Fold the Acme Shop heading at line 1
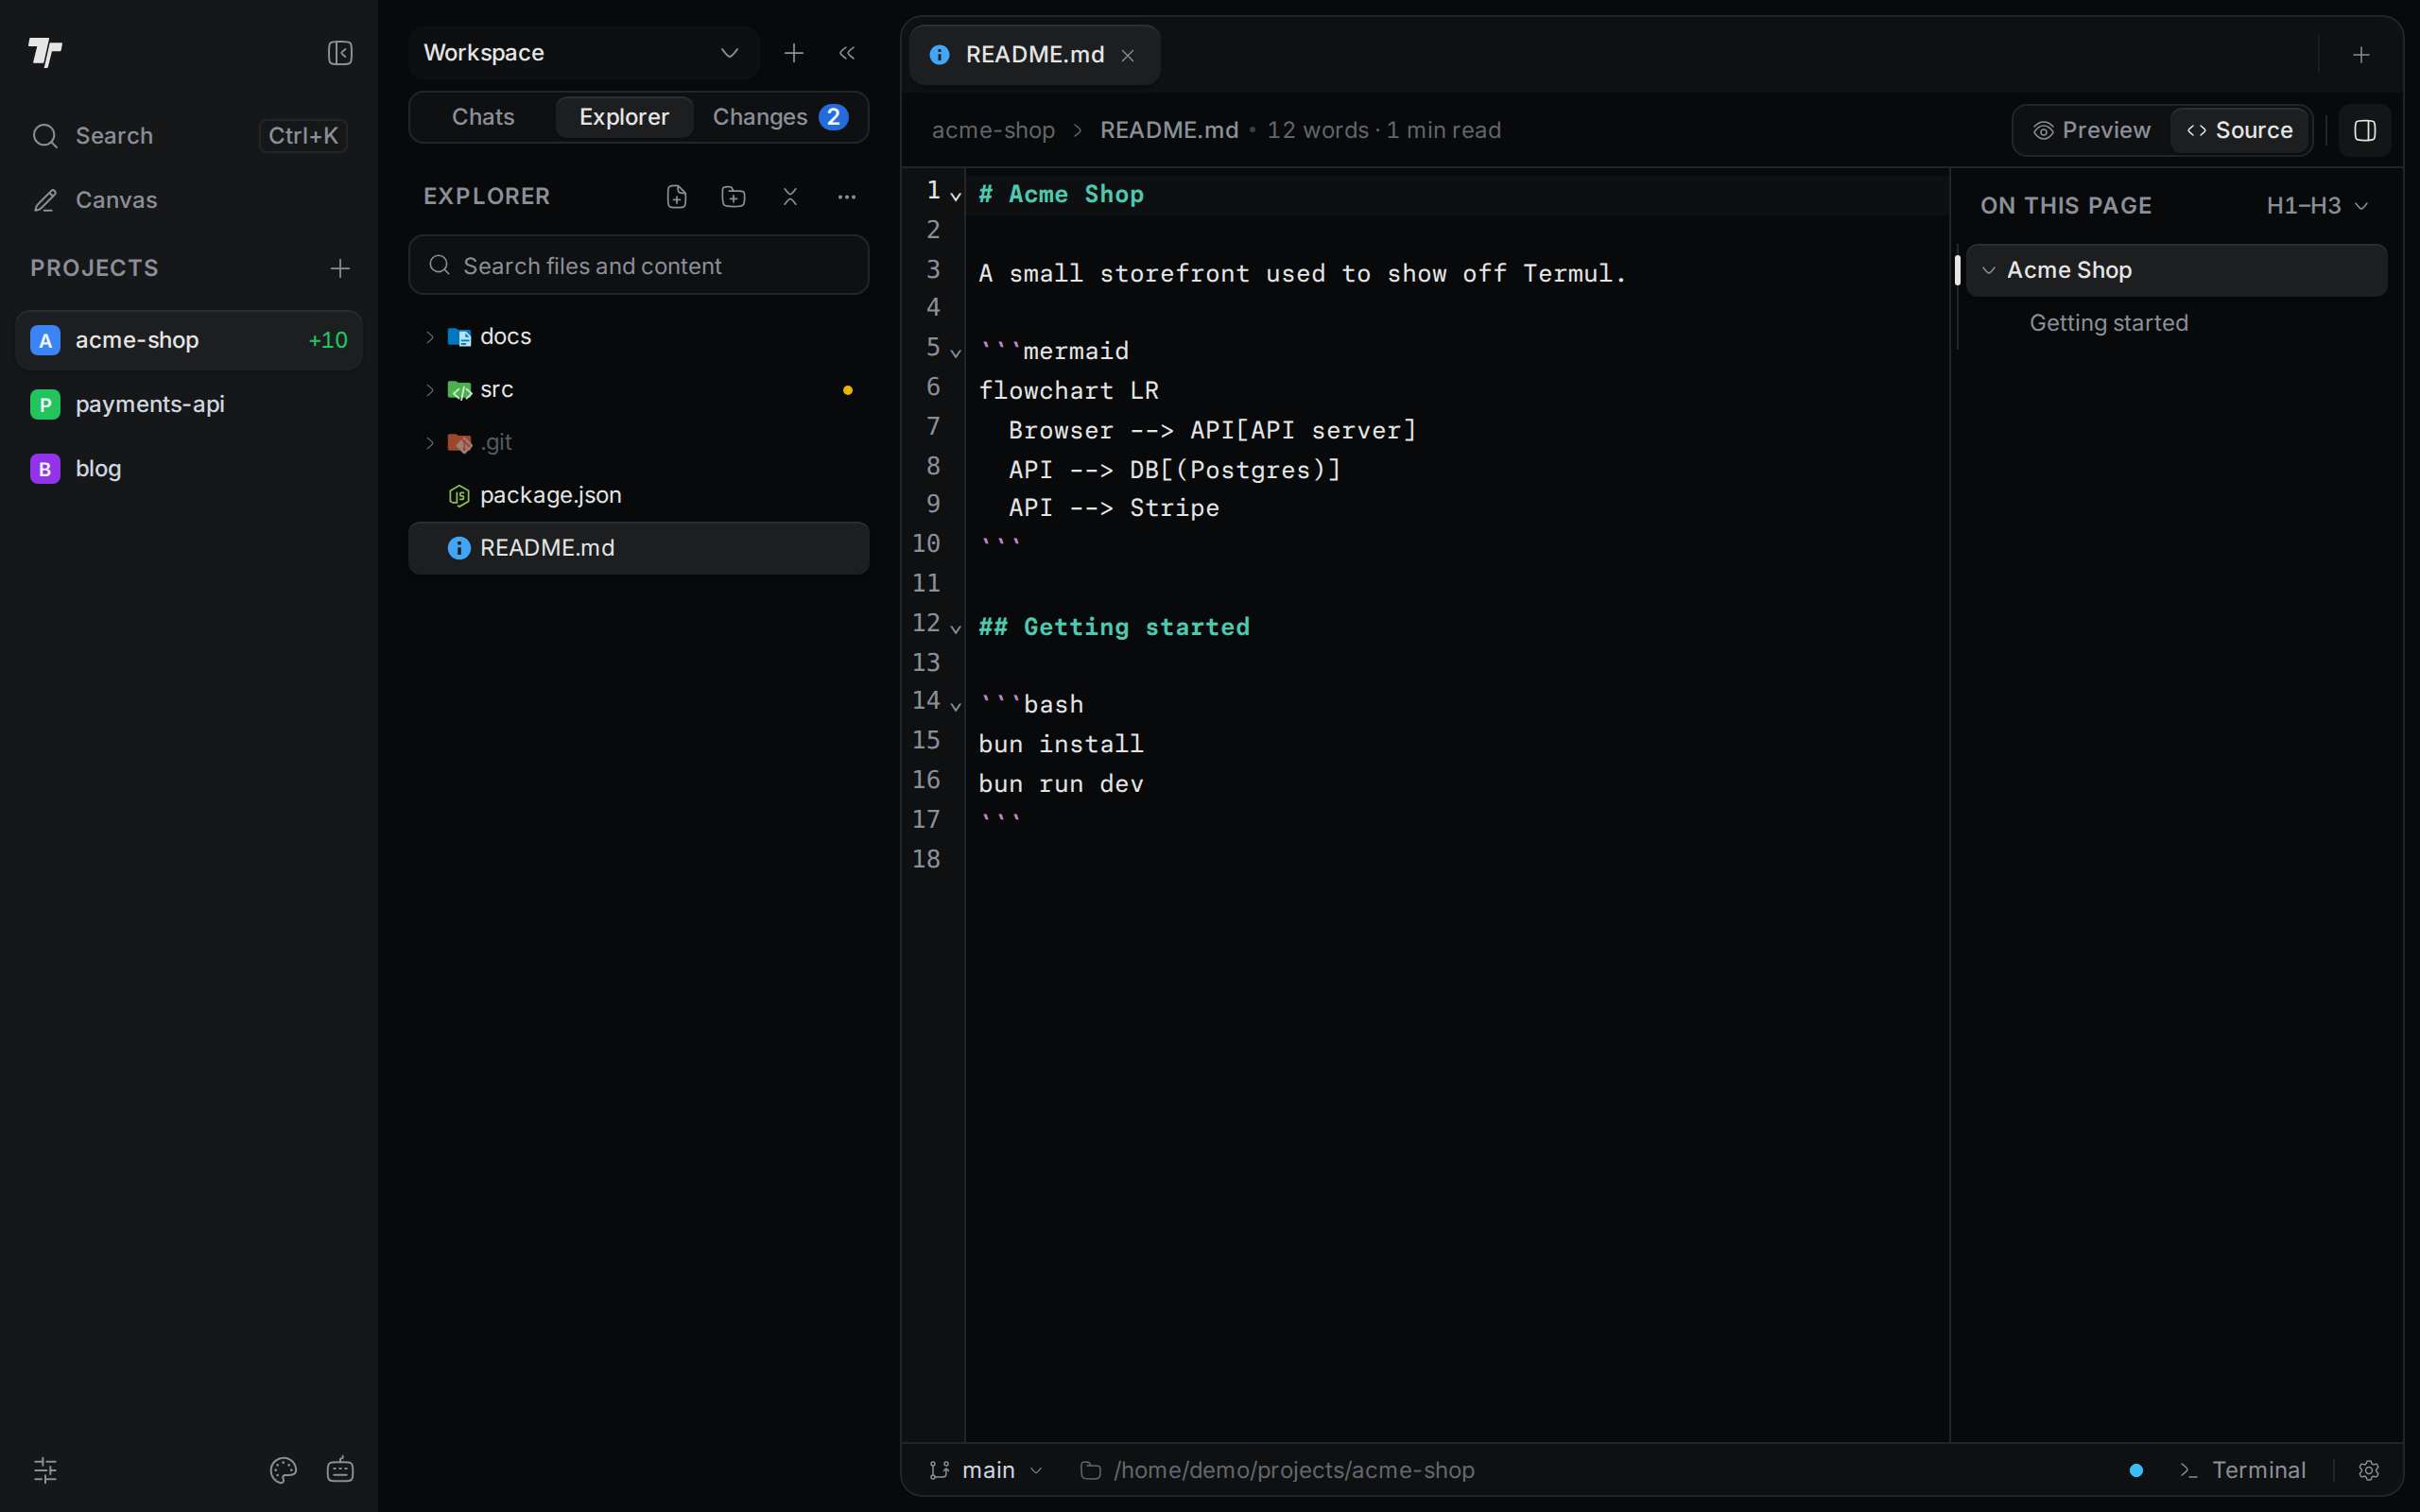 (956, 196)
